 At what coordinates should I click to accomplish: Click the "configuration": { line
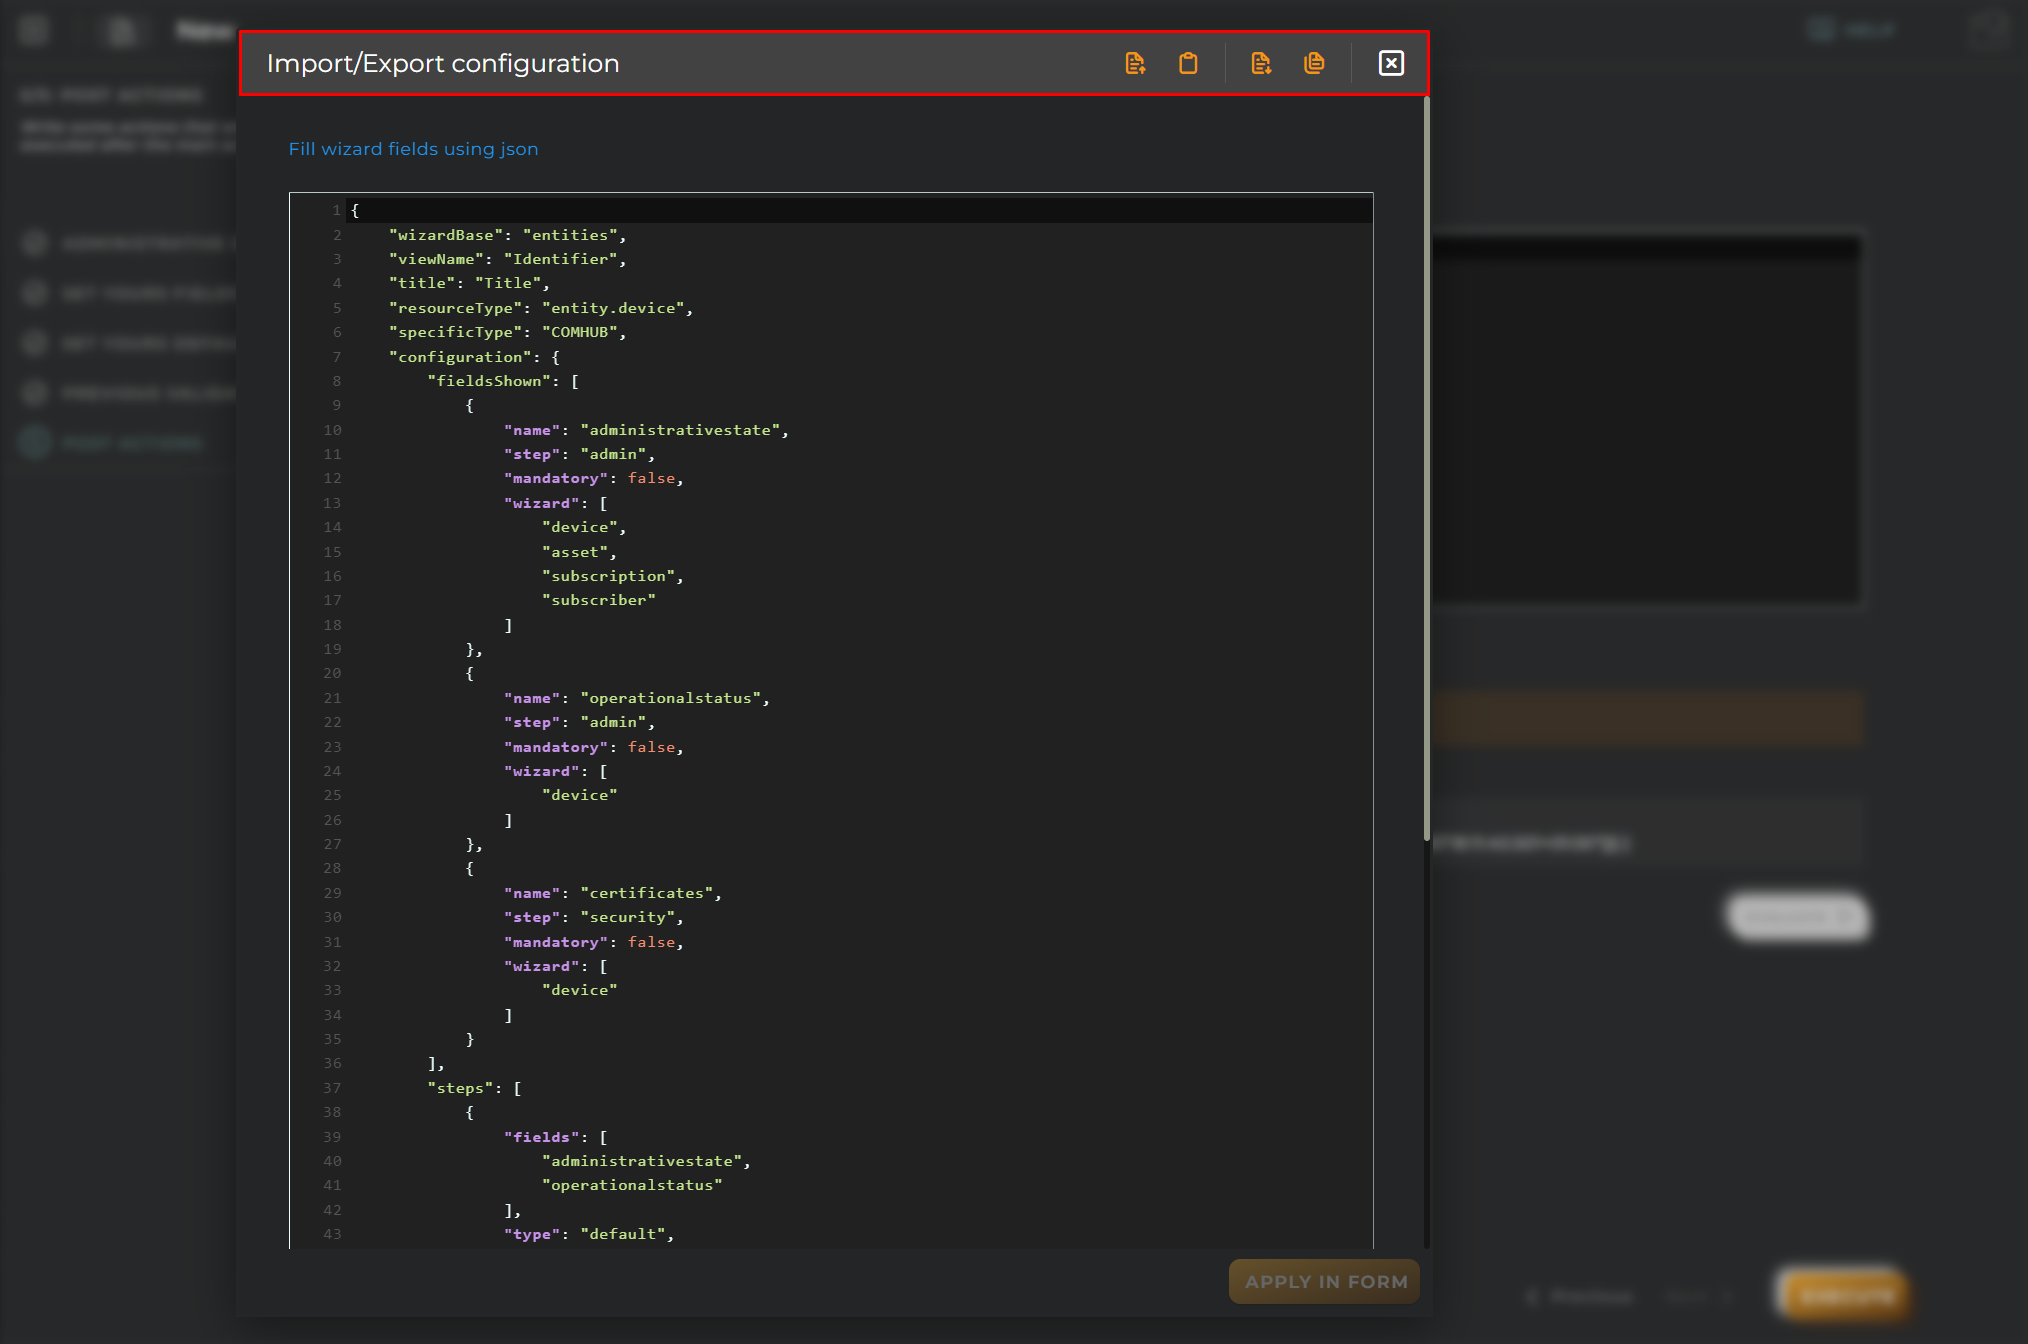click(x=474, y=357)
